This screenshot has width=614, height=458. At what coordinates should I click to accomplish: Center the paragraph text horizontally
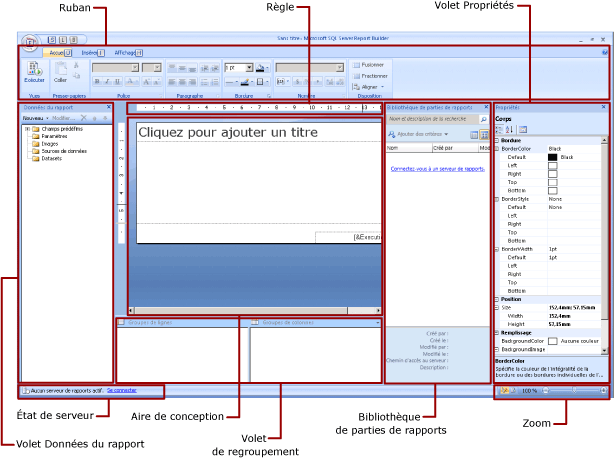(182, 82)
